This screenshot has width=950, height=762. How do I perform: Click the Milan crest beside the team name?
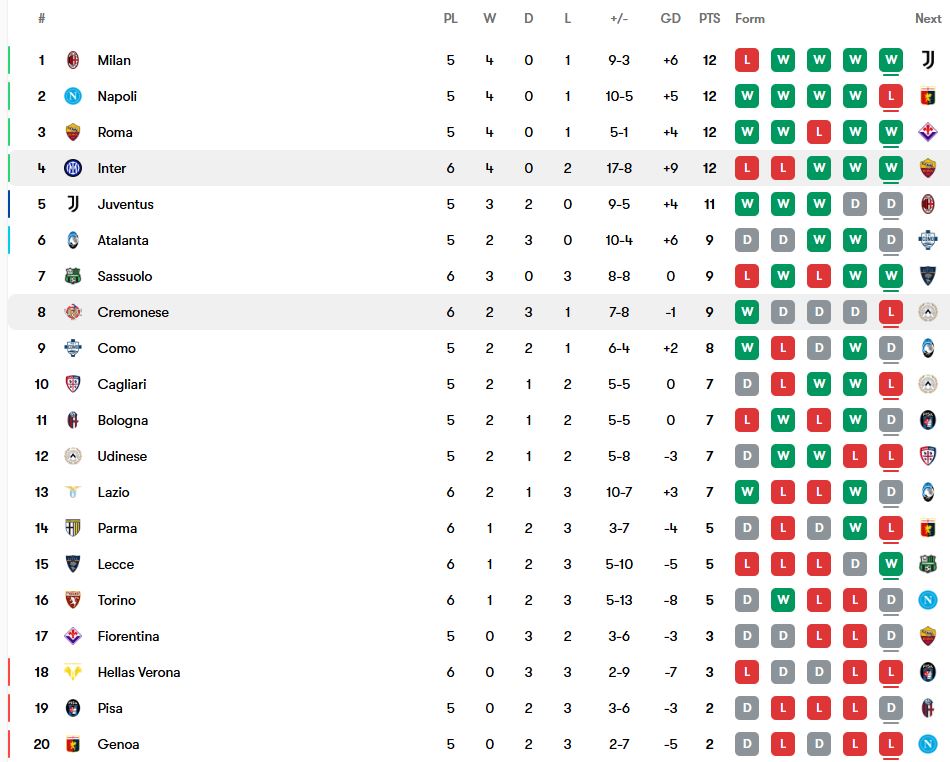coord(73,60)
